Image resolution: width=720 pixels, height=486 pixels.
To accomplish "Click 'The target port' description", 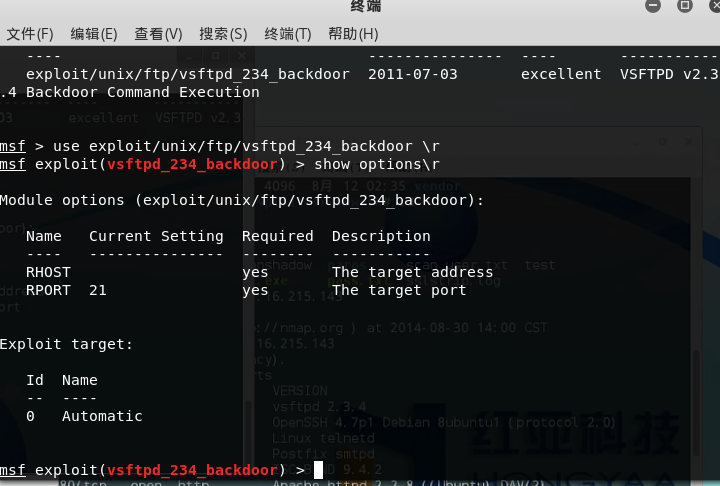I will pos(399,290).
